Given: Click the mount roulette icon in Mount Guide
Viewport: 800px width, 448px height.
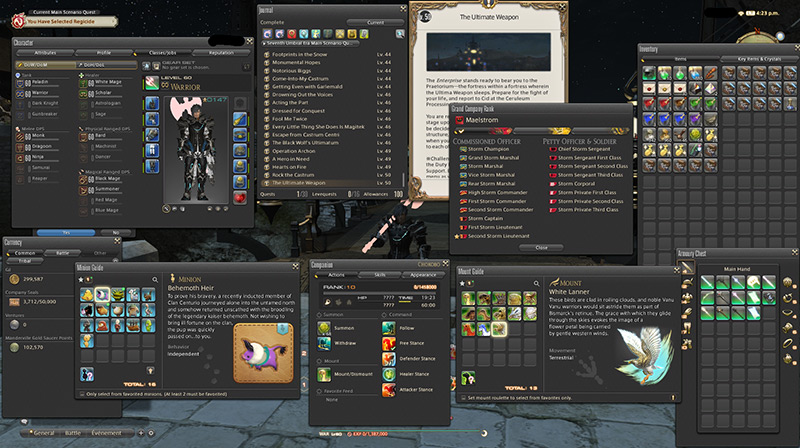Looking at the screenshot, I should (468, 378).
